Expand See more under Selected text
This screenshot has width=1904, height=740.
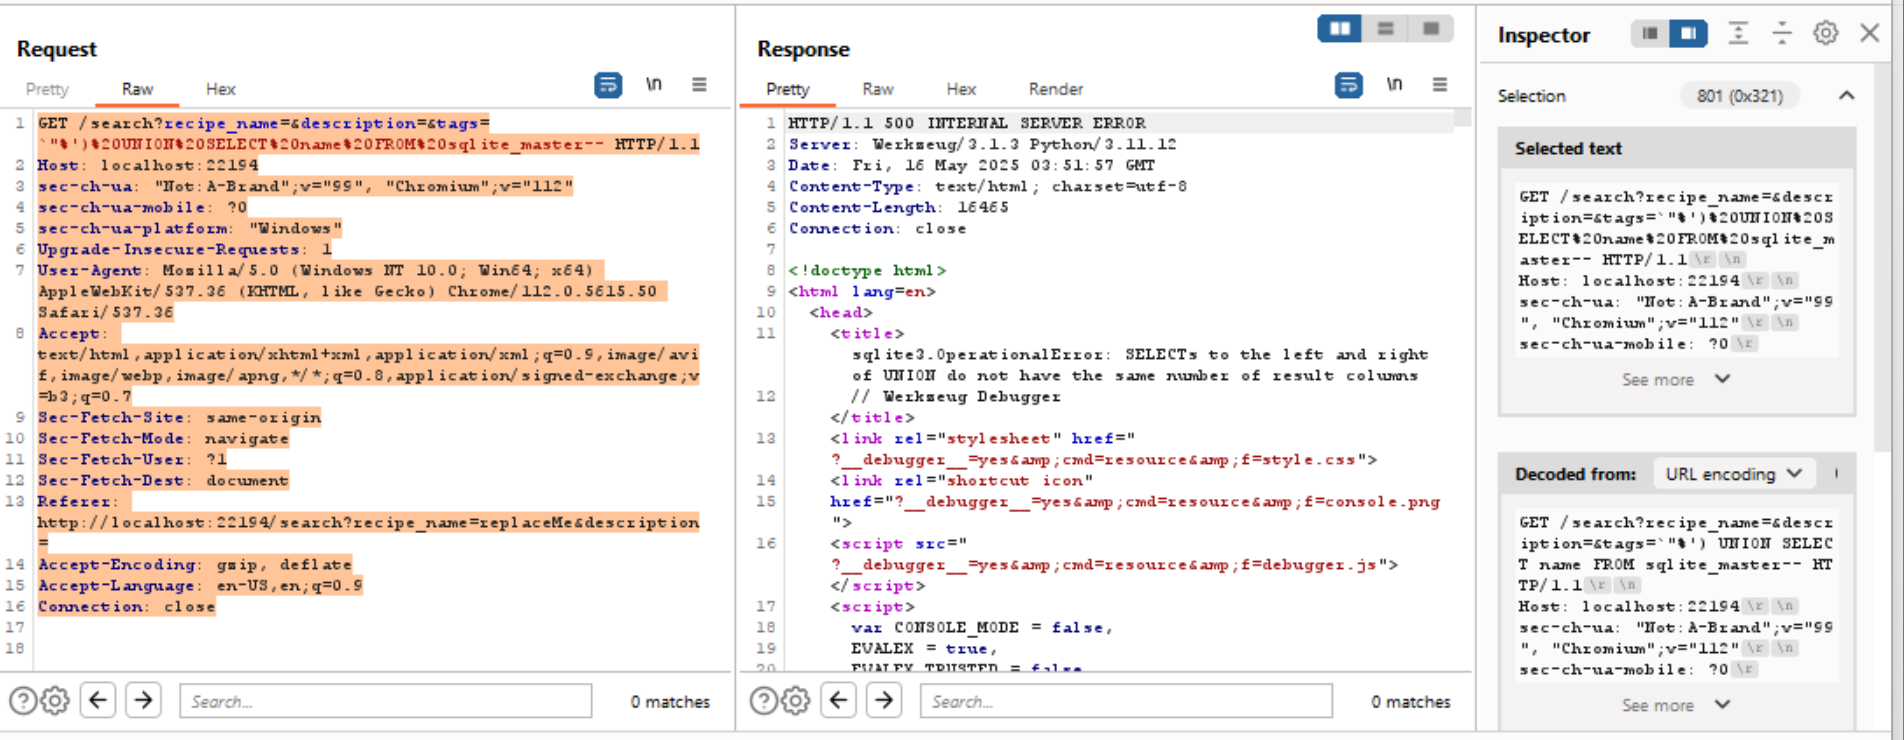tap(1675, 380)
